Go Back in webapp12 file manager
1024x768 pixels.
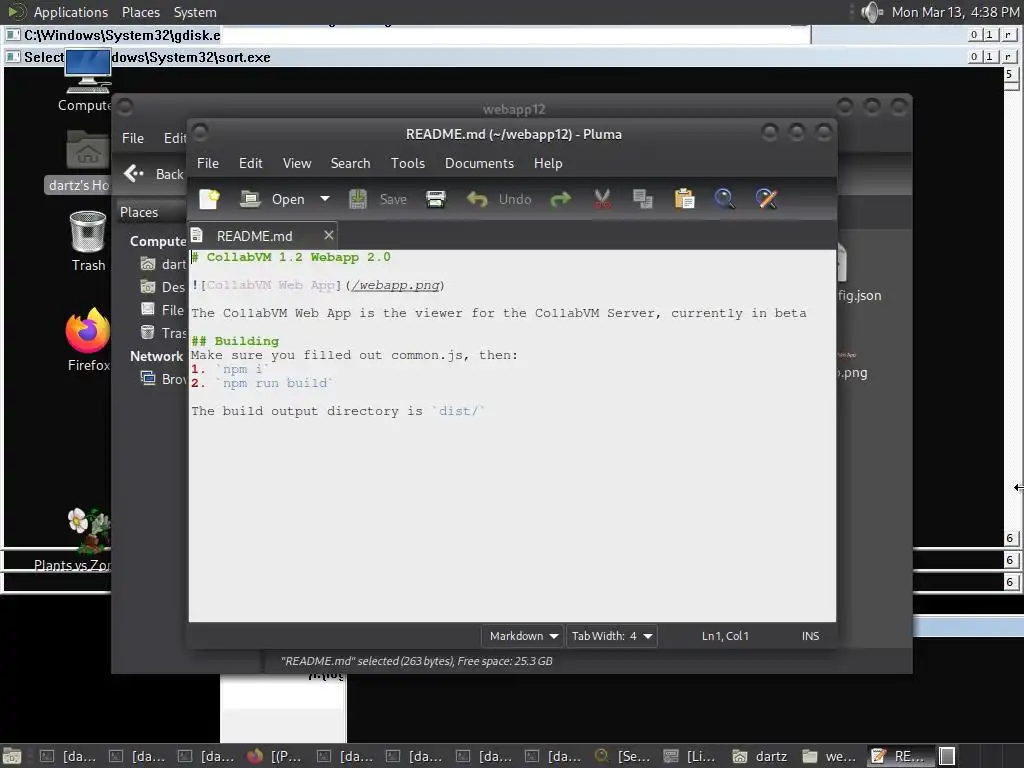pyautogui.click(x=154, y=174)
